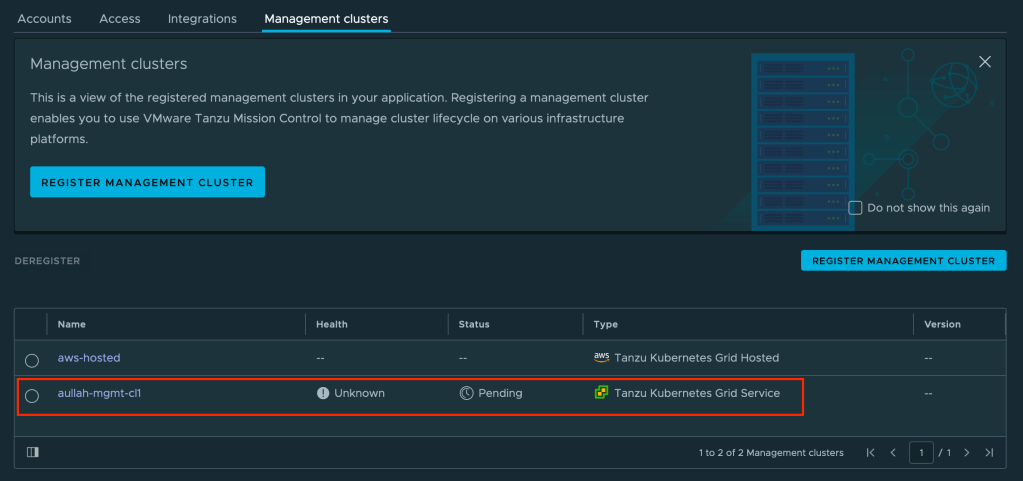
Task: Click the Tanzu Kubernetes Grid Service icon
Action: click(601, 394)
